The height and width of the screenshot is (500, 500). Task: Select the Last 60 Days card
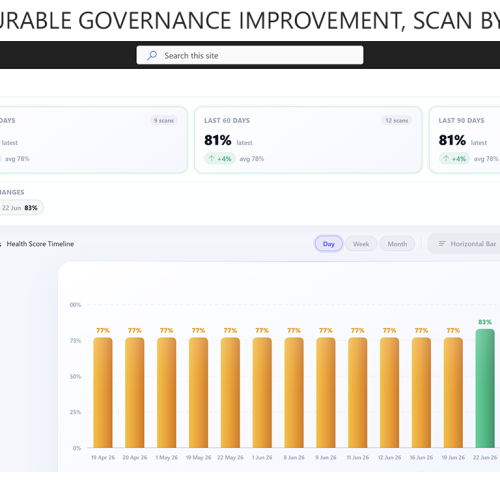click(308, 140)
